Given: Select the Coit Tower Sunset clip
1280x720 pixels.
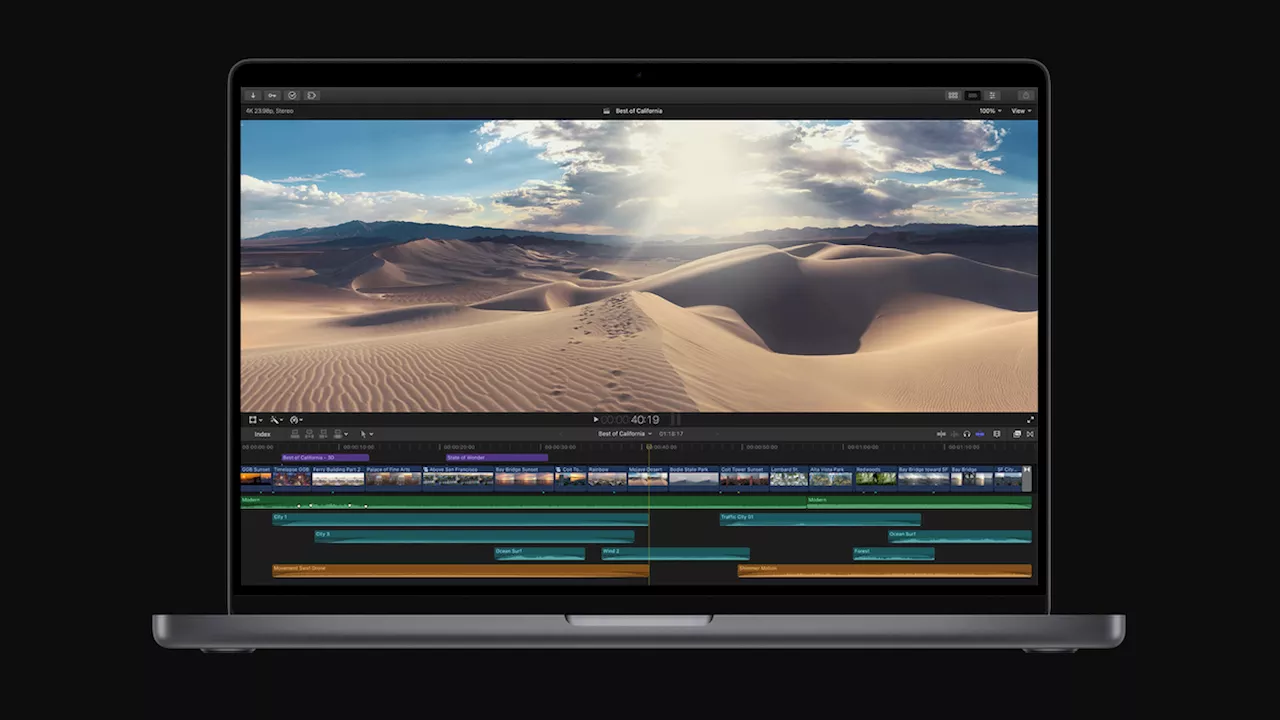Looking at the screenshot, I should coord(744,479).
